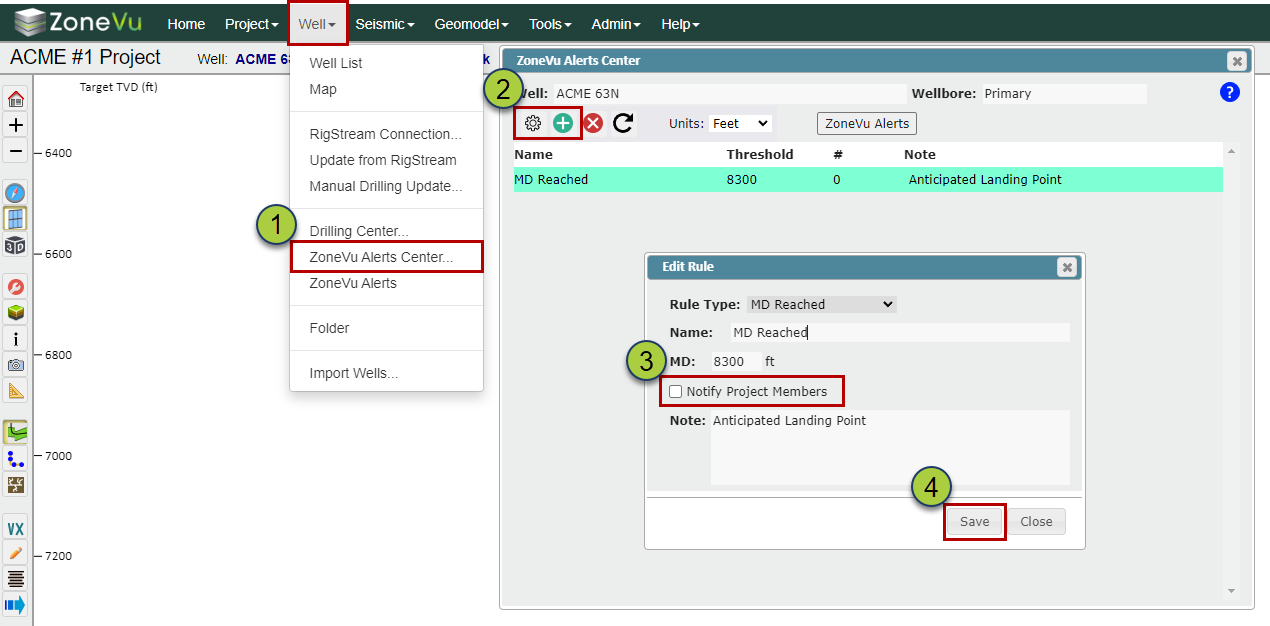Viewport: 1270px width, 626px height.
Task: Save the edited rule
Action: coord(975,521)
